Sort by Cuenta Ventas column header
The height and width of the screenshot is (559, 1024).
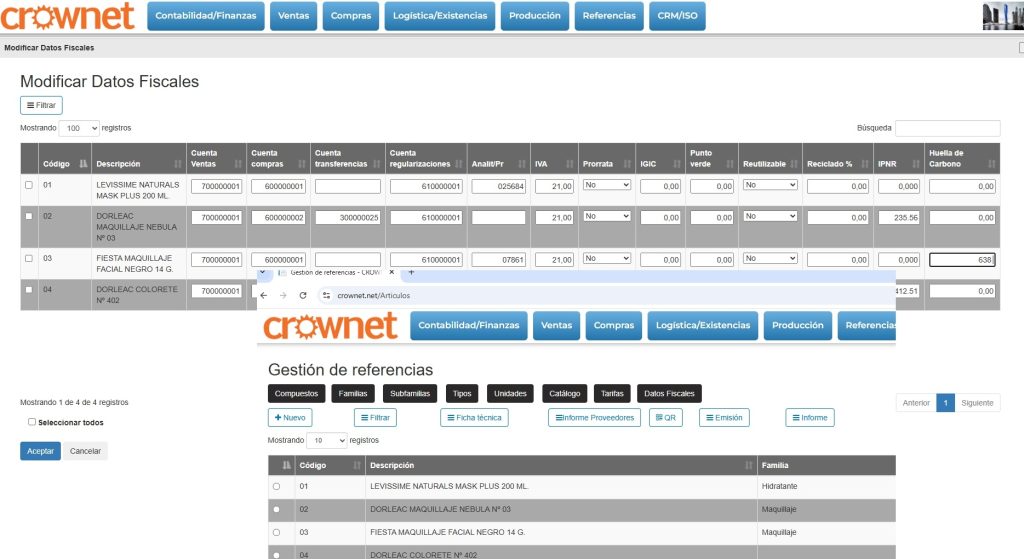click(216, 158)
